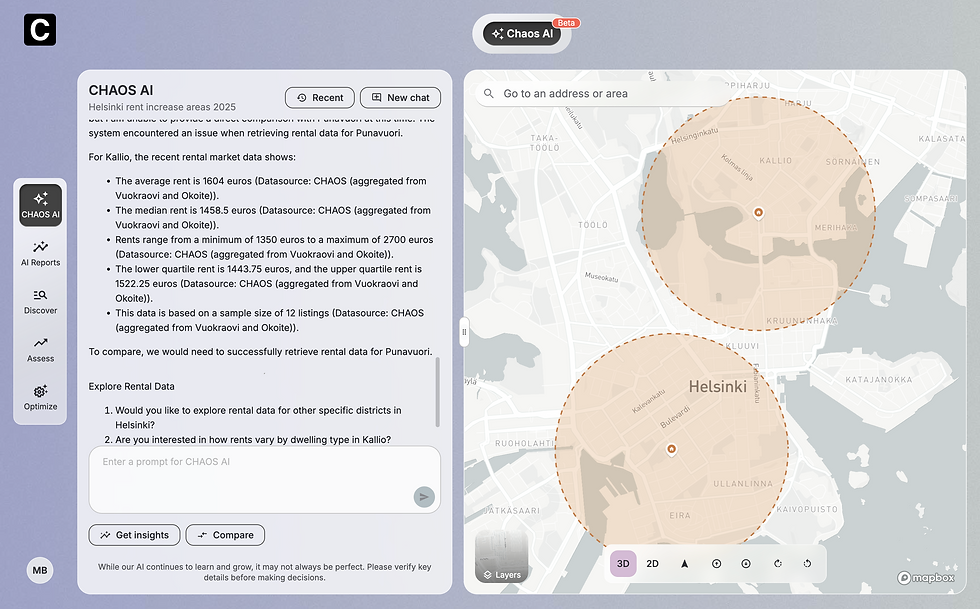Click the lower quartile rent 1443.75 euros bullet
This screenshot has height=609, width=980.
[x=268, y=284]
